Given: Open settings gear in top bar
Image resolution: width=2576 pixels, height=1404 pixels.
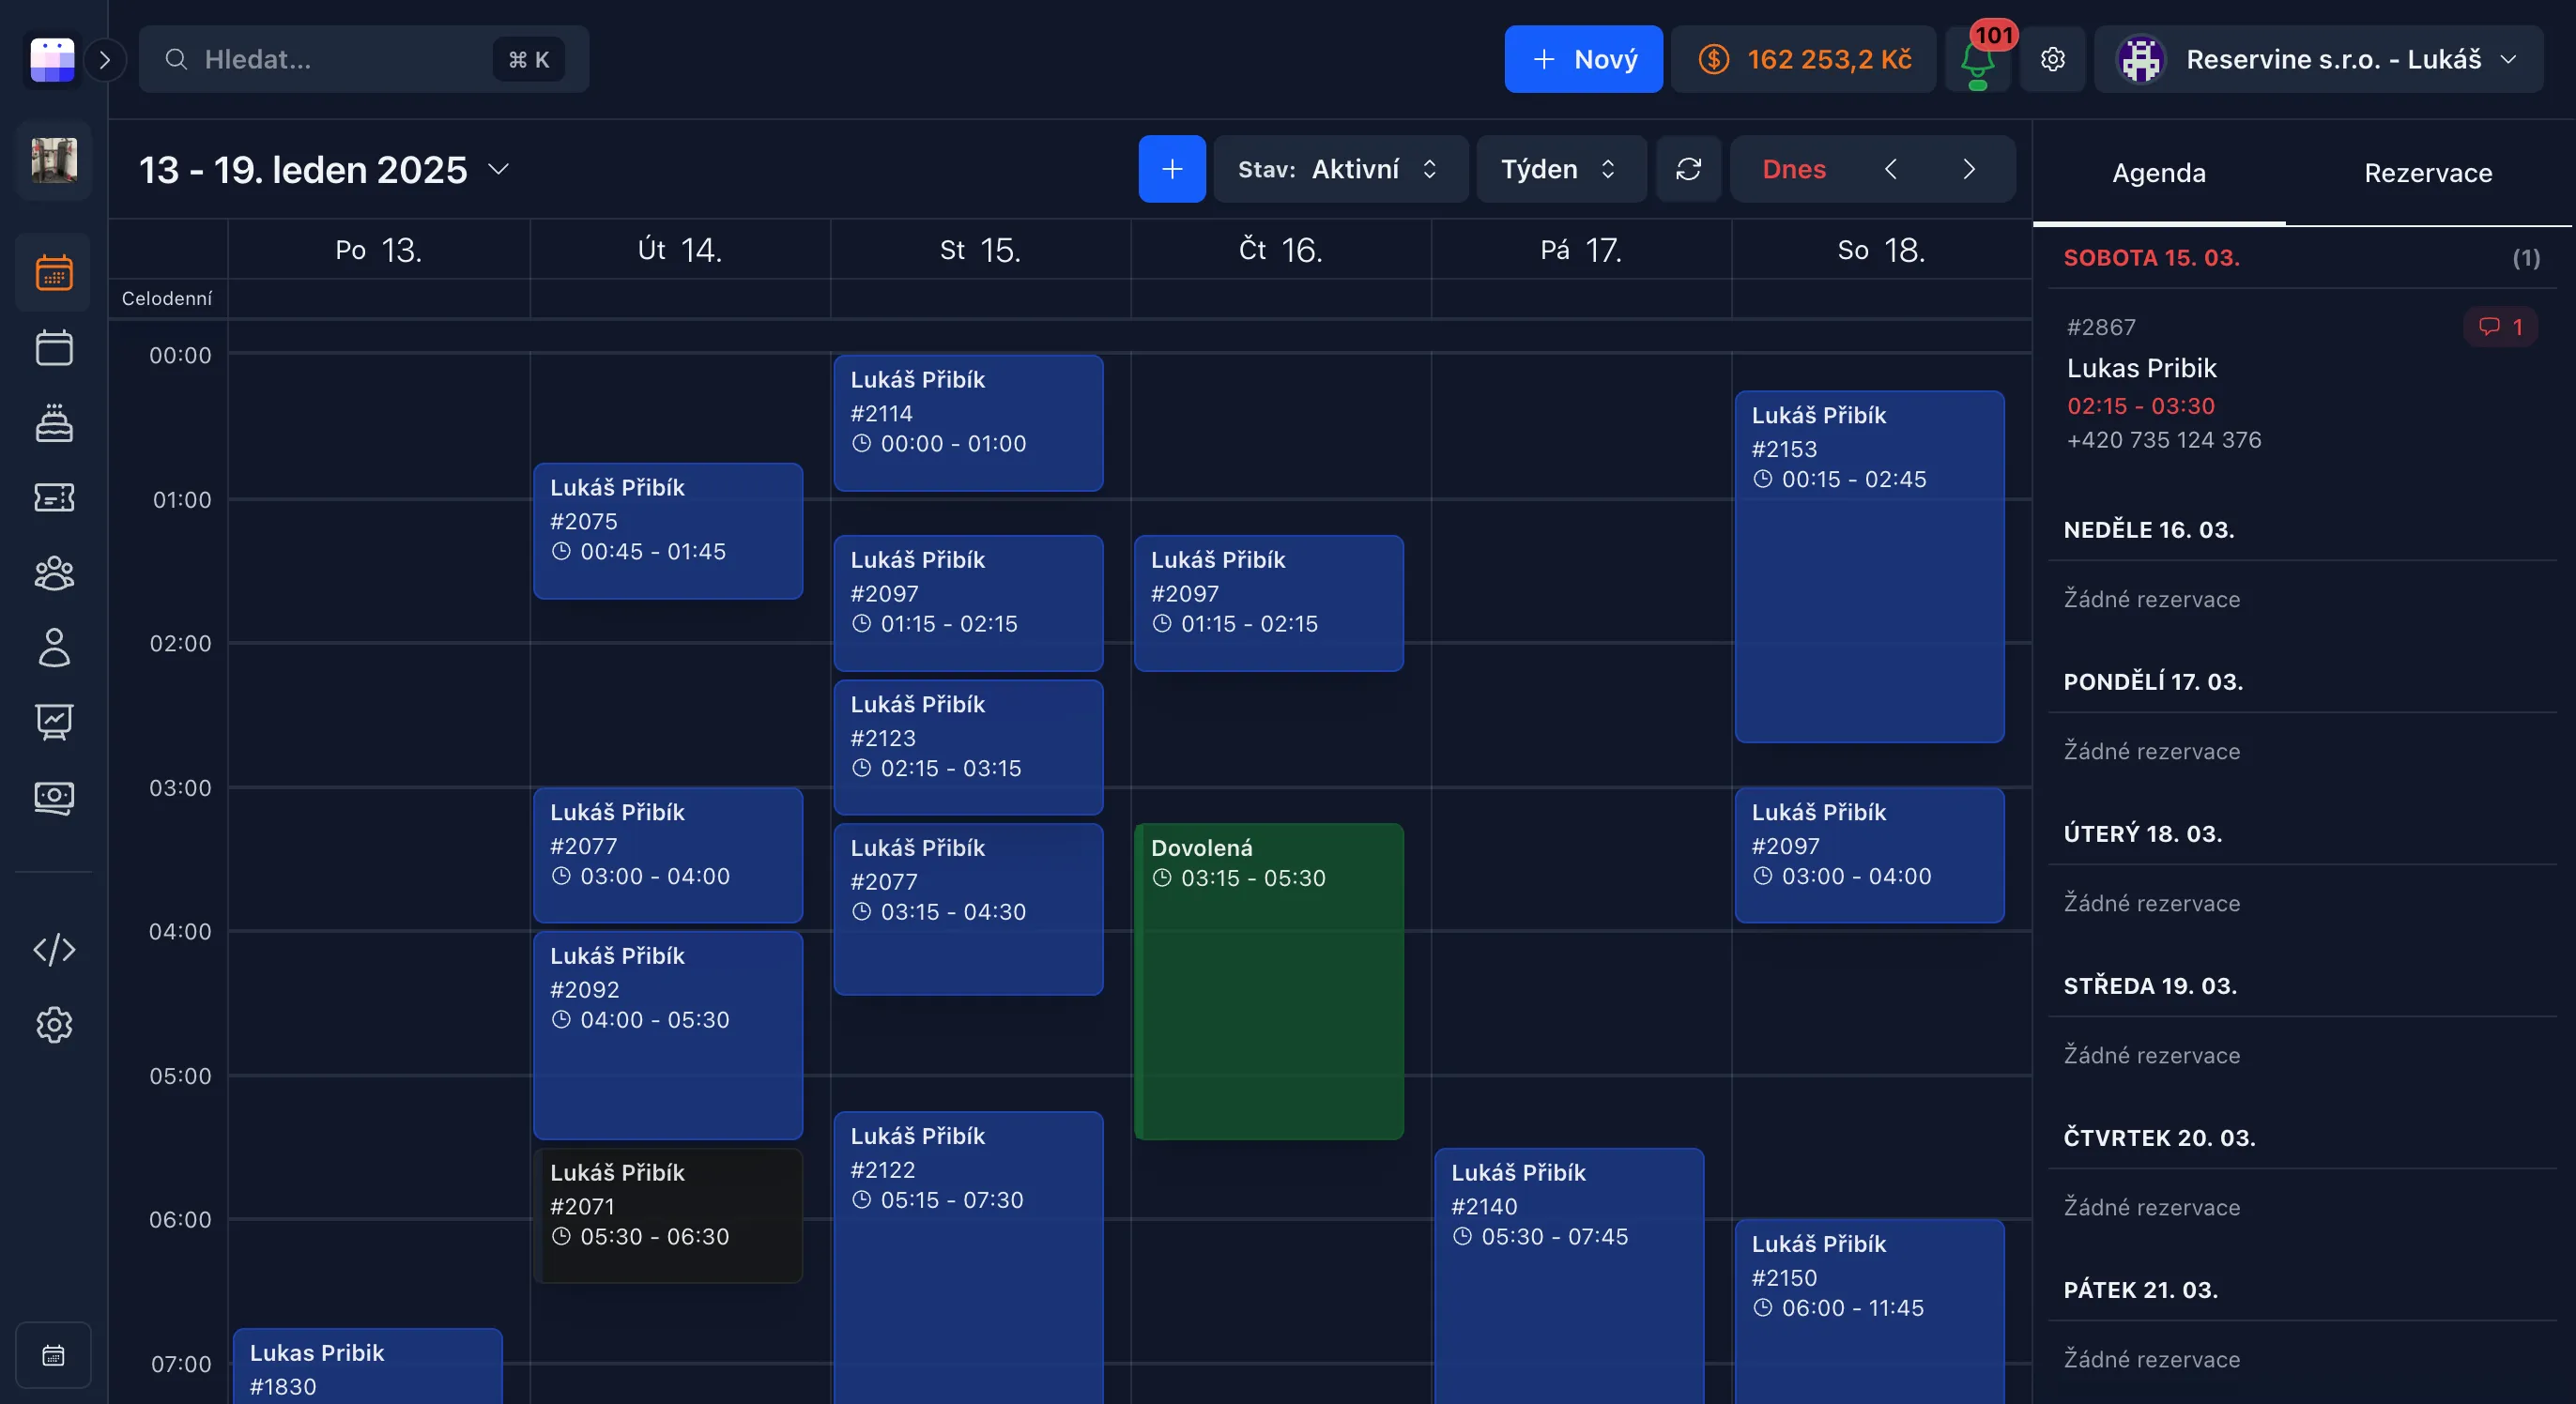Looking at the screenshot, I should [2052, 60].
